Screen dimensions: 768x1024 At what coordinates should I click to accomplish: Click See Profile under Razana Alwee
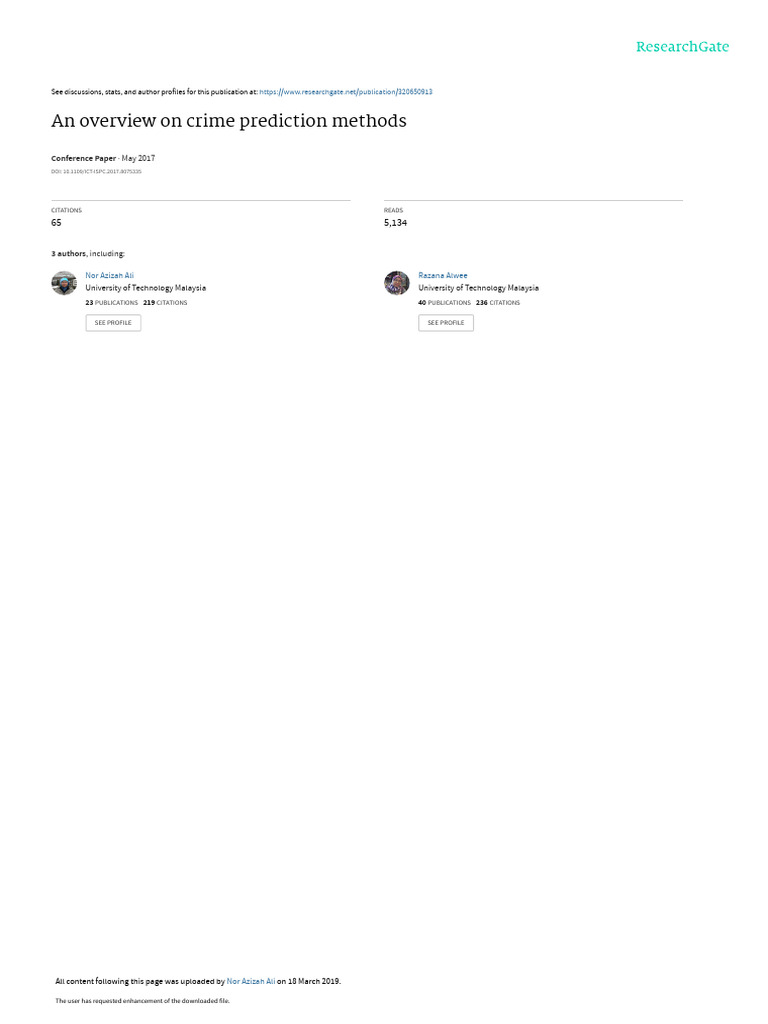pos(446,323)
